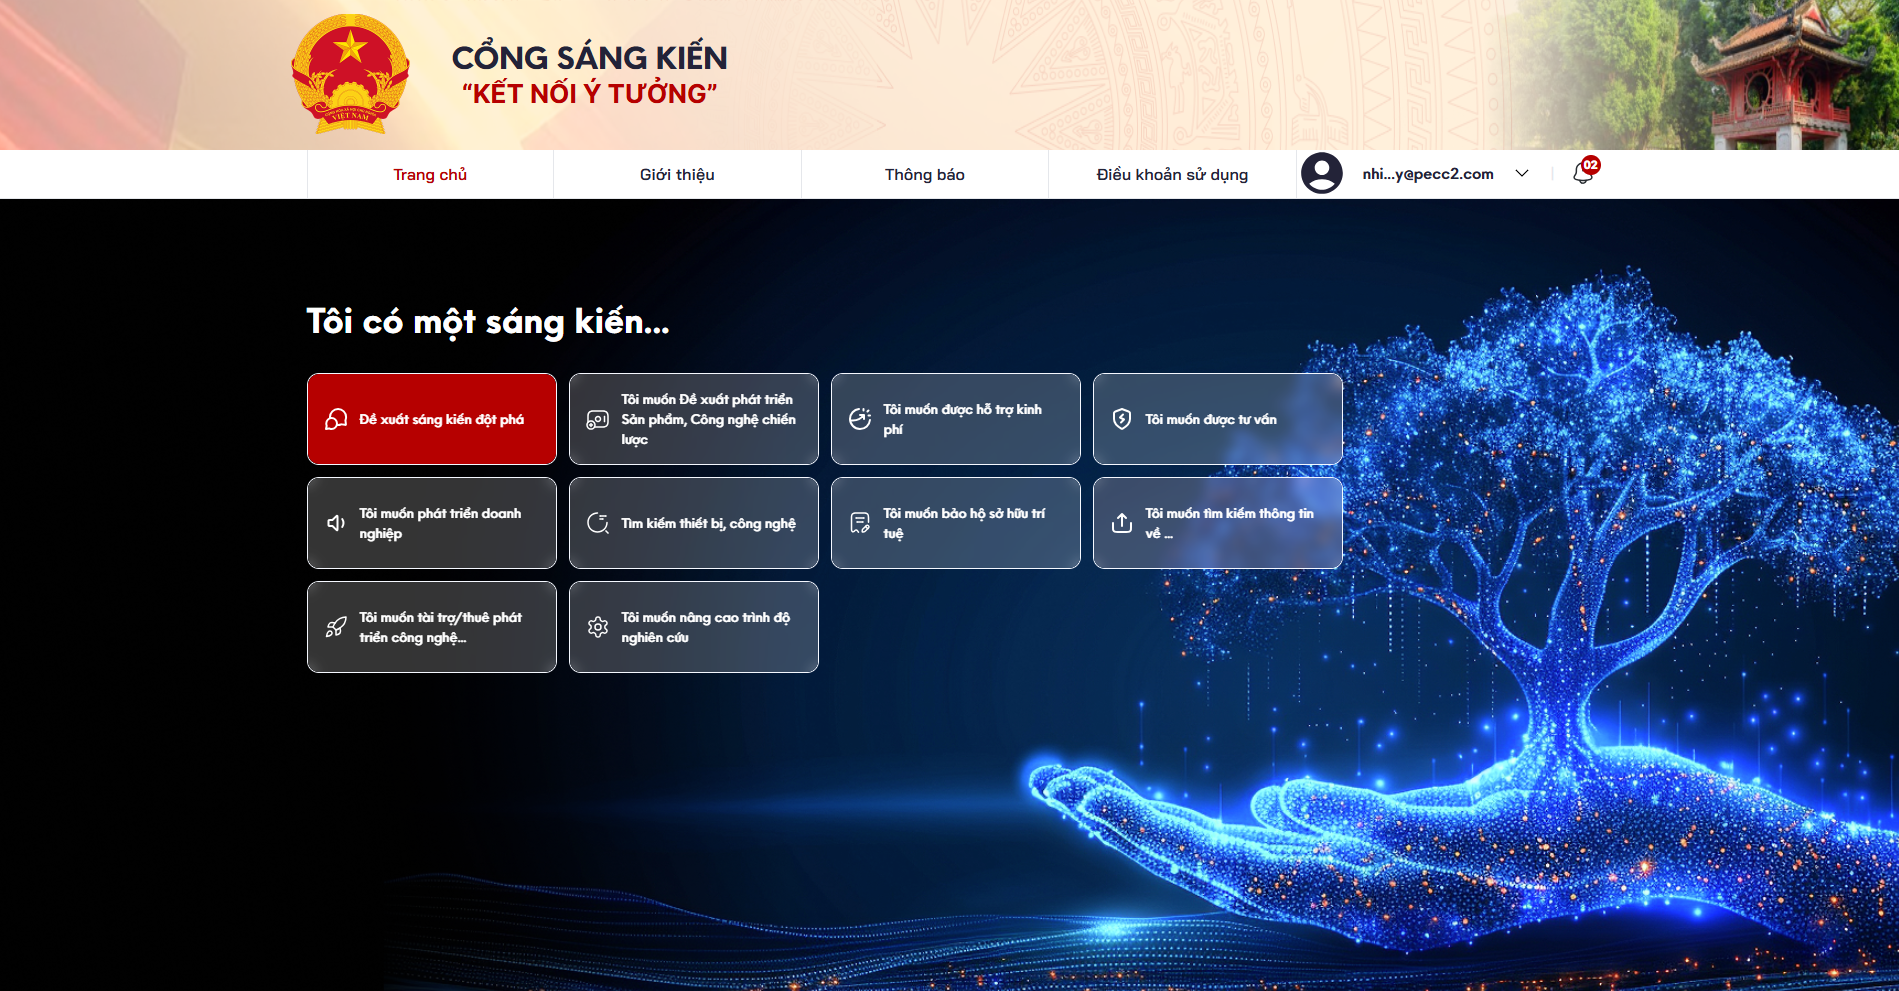This screenshot has height=991, width=1899.
Task: Open the Giới thiệu menu item
Action: [677, 175]
